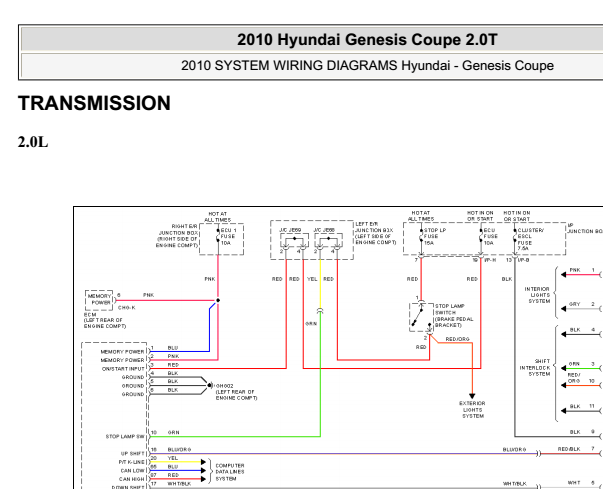603x489 pixels.
Task: Click the 'P/T K-LINE' pin label
Action: coord(132,462)
